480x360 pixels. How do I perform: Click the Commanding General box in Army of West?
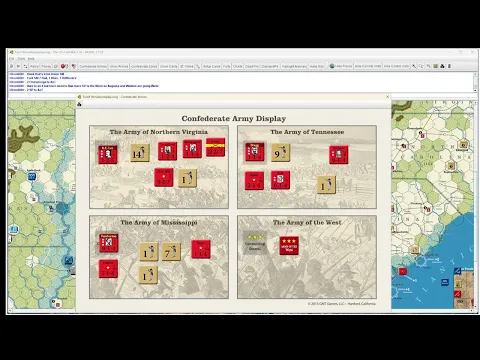pyautogui.click(x=255, y=243)
